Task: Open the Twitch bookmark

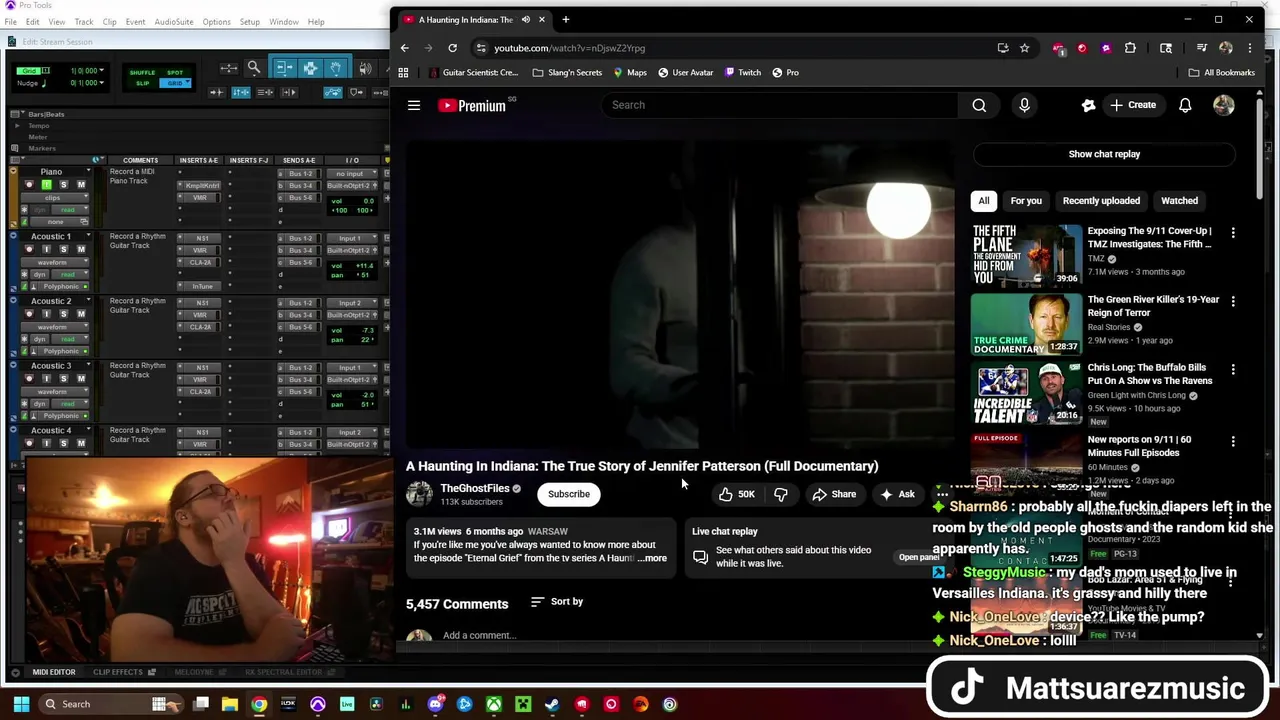Action: tap(742, 72)
